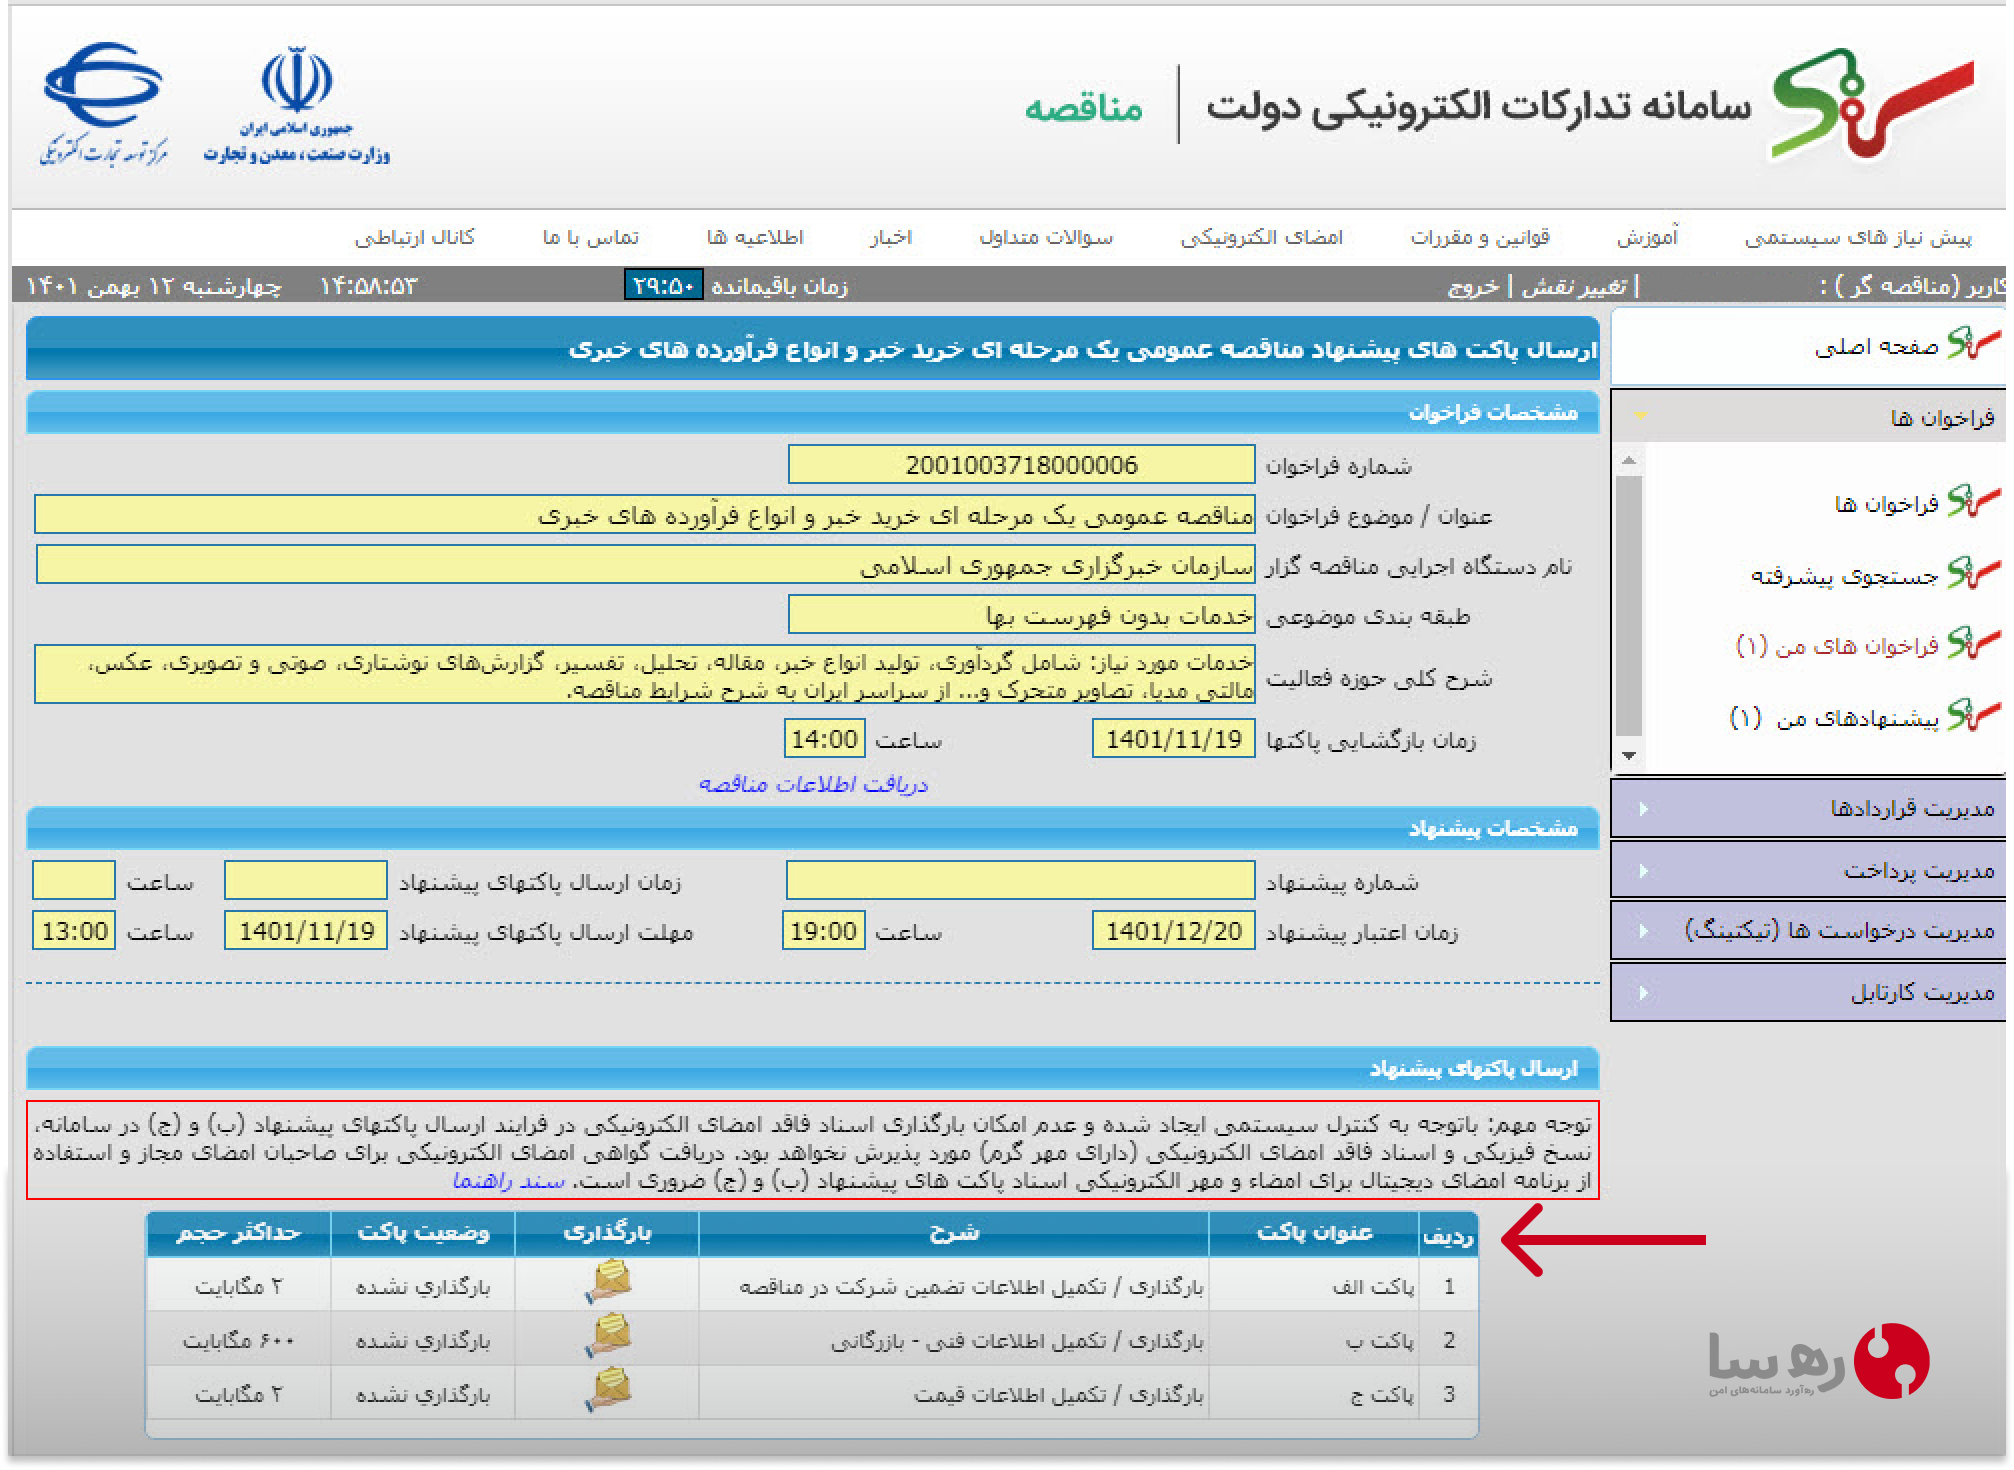2014x1470 pixels.
Task: Click the sidebar scrollbar down arrow
Action: 1629,756
